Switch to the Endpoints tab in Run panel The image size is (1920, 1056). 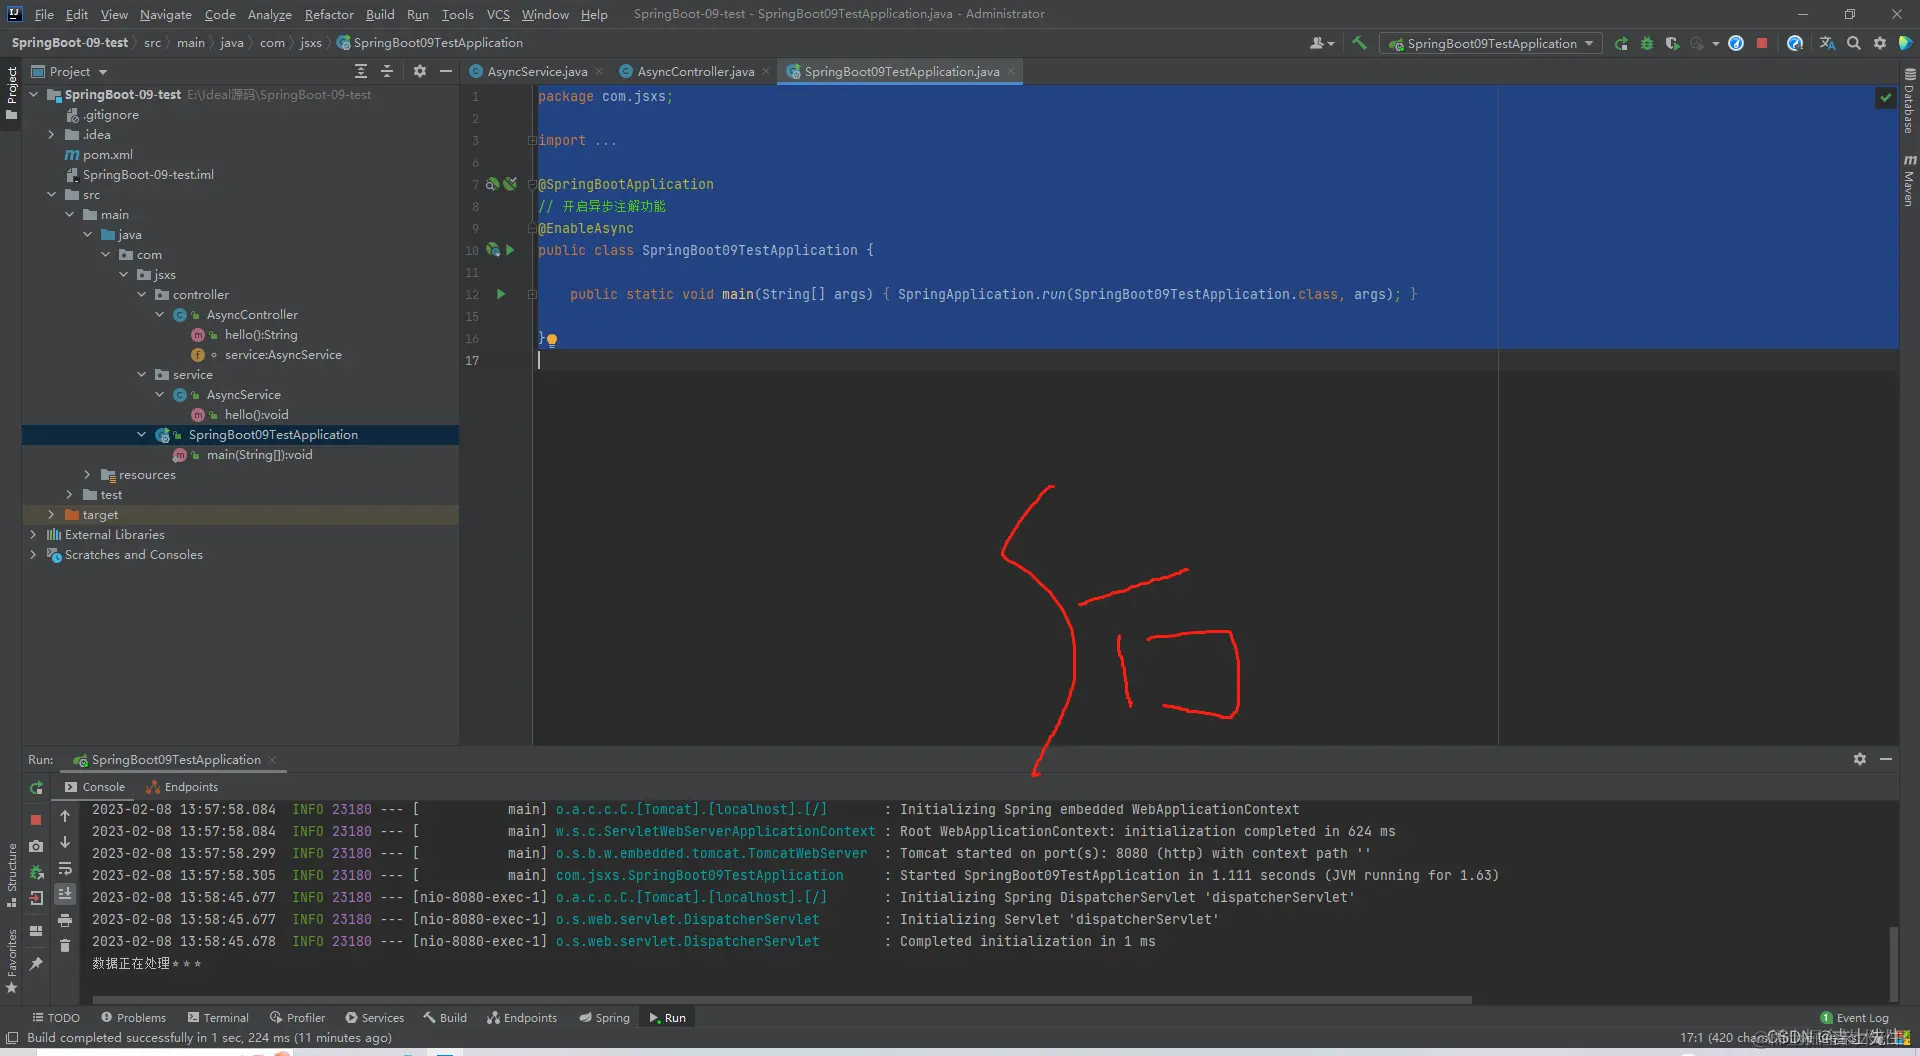pyautogui.click(x=182, y=787)
